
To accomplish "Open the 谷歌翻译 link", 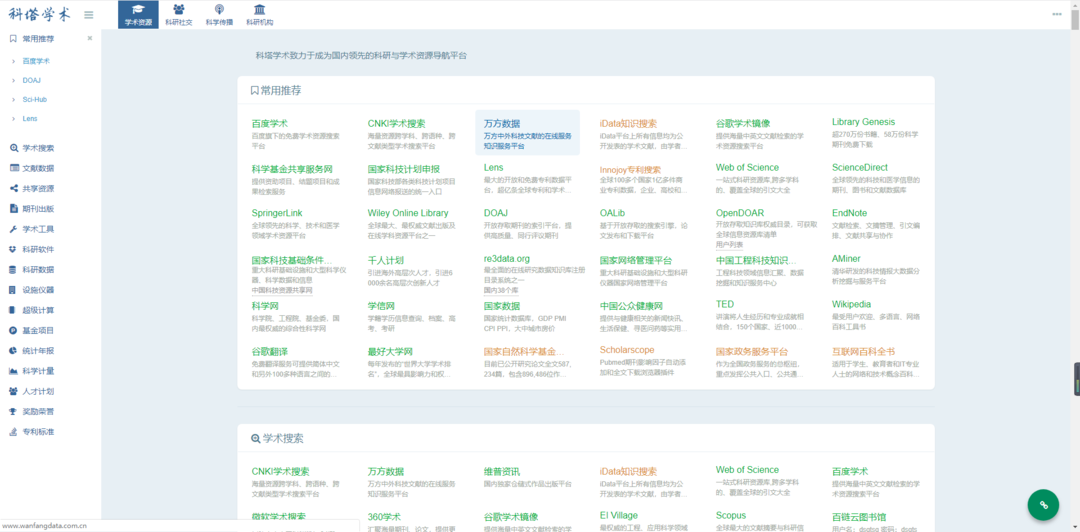I will click(x=269, y=351).
